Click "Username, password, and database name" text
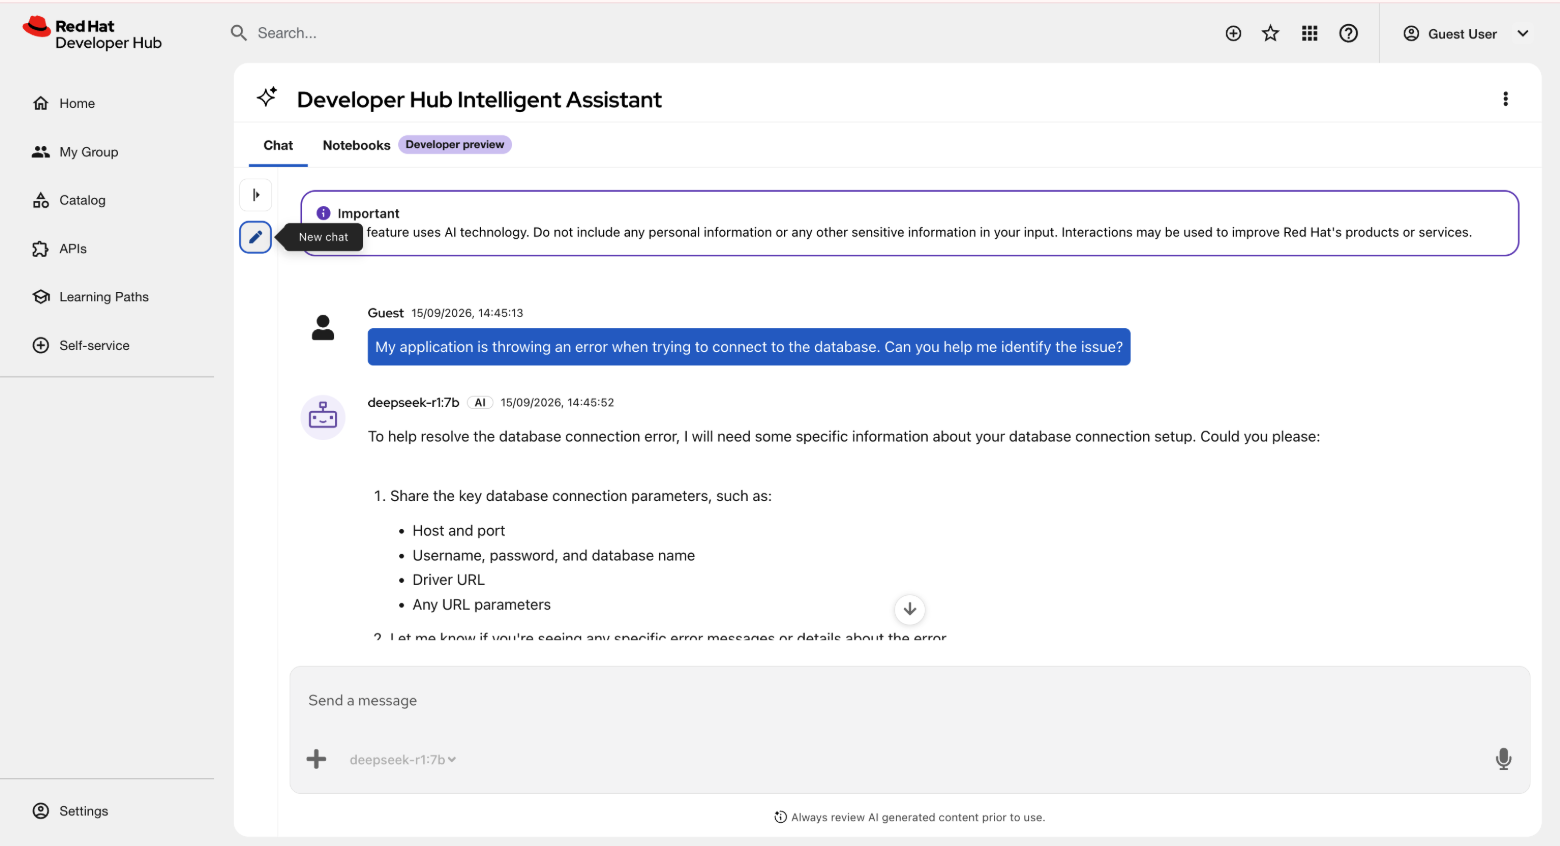 (x=554, y=556)
